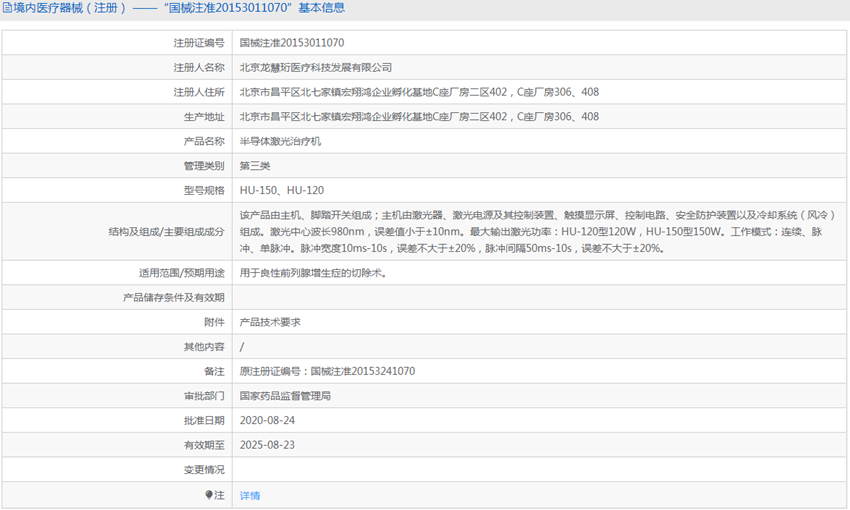Screen dimensions: 850x510
Task: Click approval department 国家药品监督管理局
Action: 285,396
